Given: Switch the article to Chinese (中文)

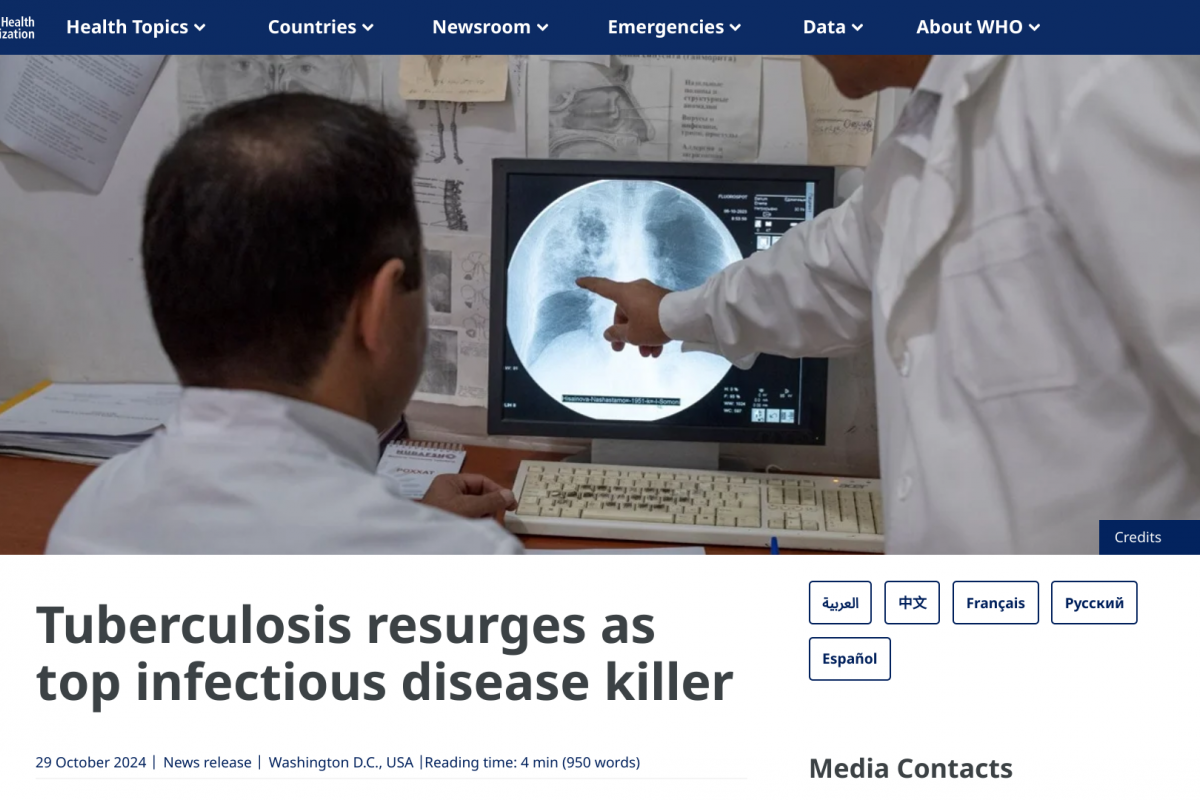Looking at the screenshot, I should point(912,603).
